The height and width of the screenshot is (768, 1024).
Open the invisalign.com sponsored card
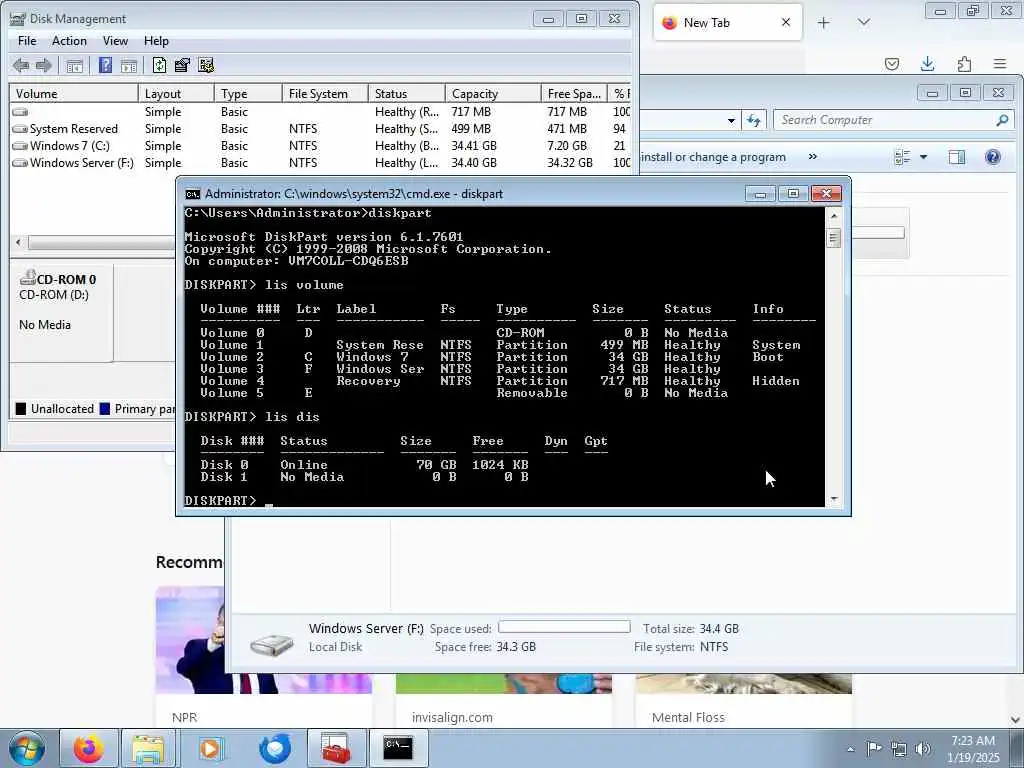pyautogui.click(x=504, y=701)
